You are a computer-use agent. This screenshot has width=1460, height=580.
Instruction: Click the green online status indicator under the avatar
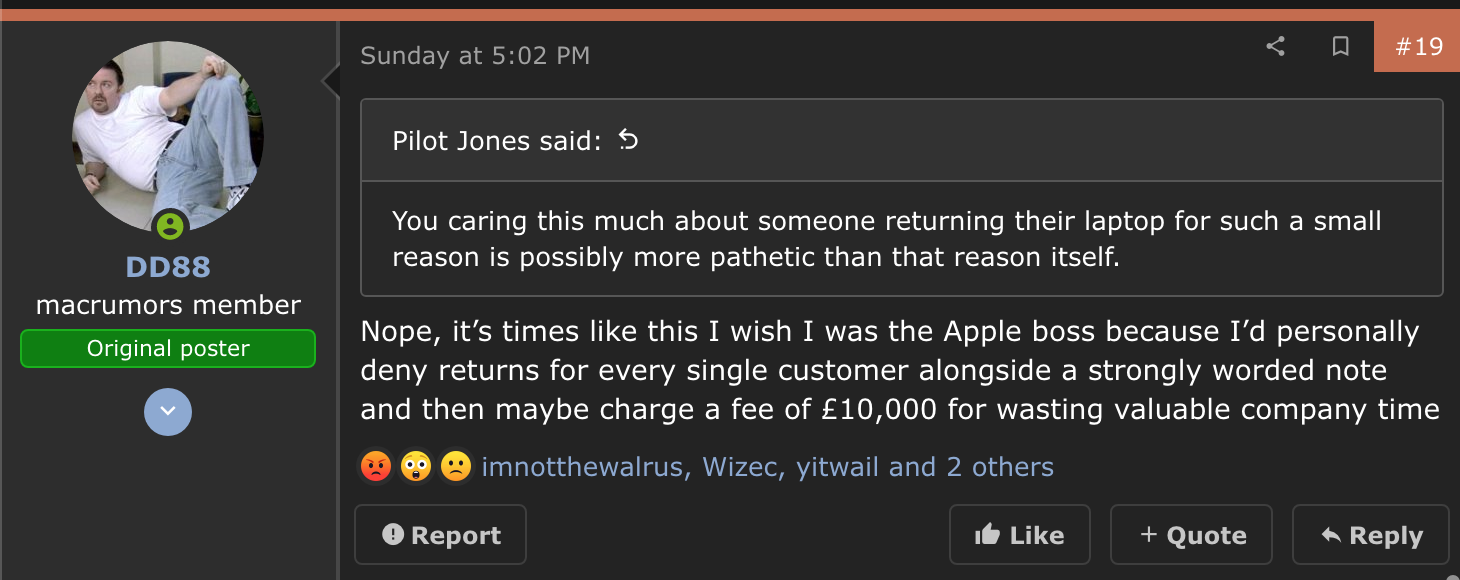167,227
